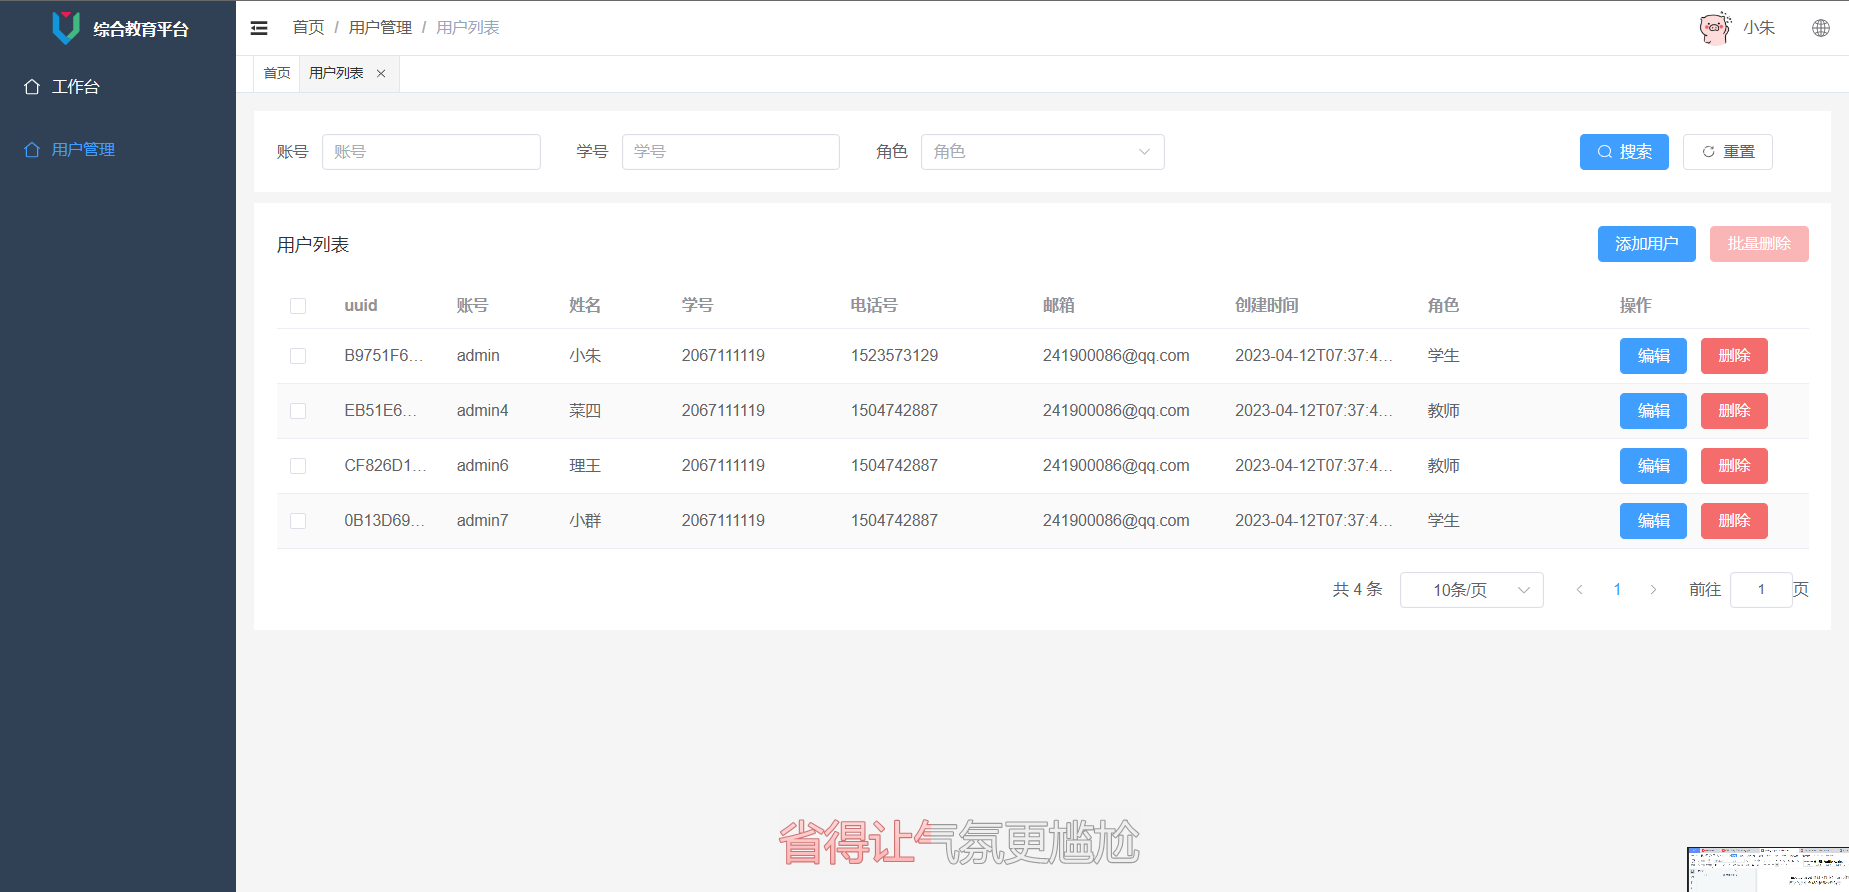Viewport: 1849px width, 892px height.
Task: Close the 用户列表 tab
Action: click(x=381, y=74)
